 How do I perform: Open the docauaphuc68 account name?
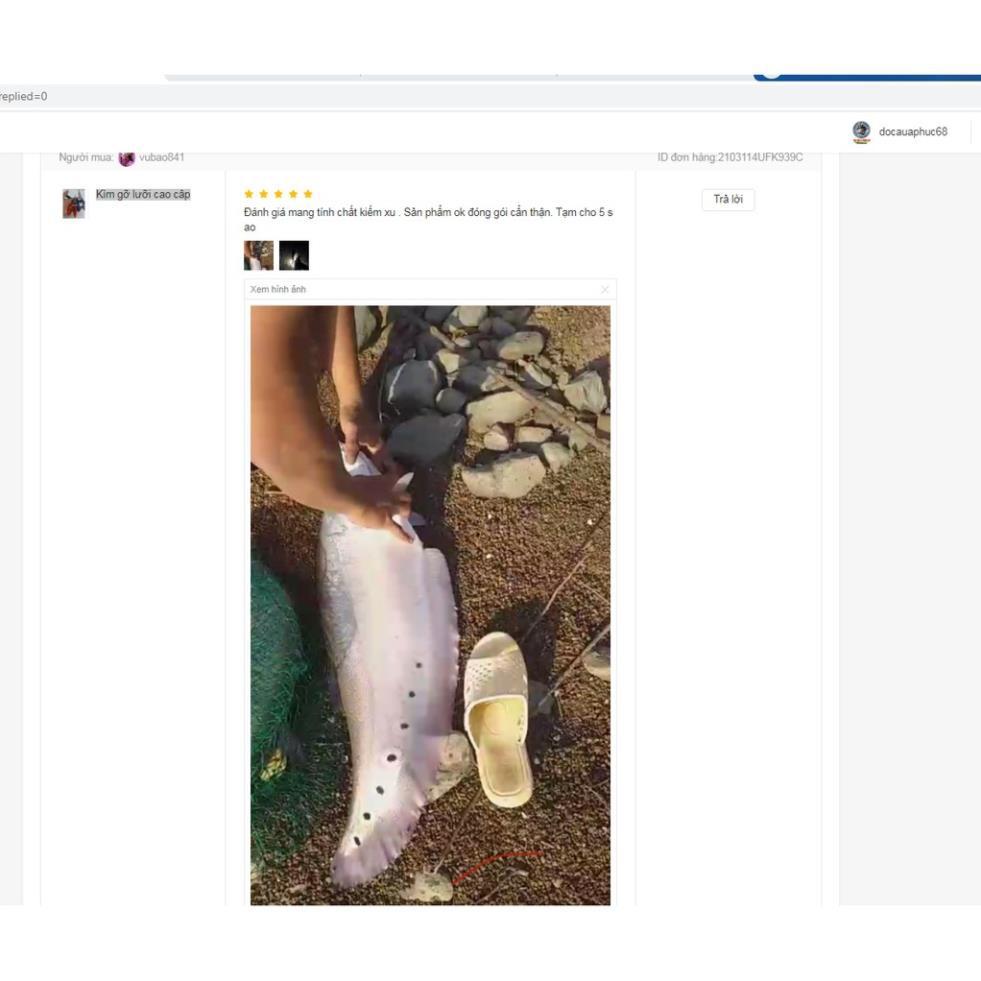pyautogui.click(x=912, y=132)
